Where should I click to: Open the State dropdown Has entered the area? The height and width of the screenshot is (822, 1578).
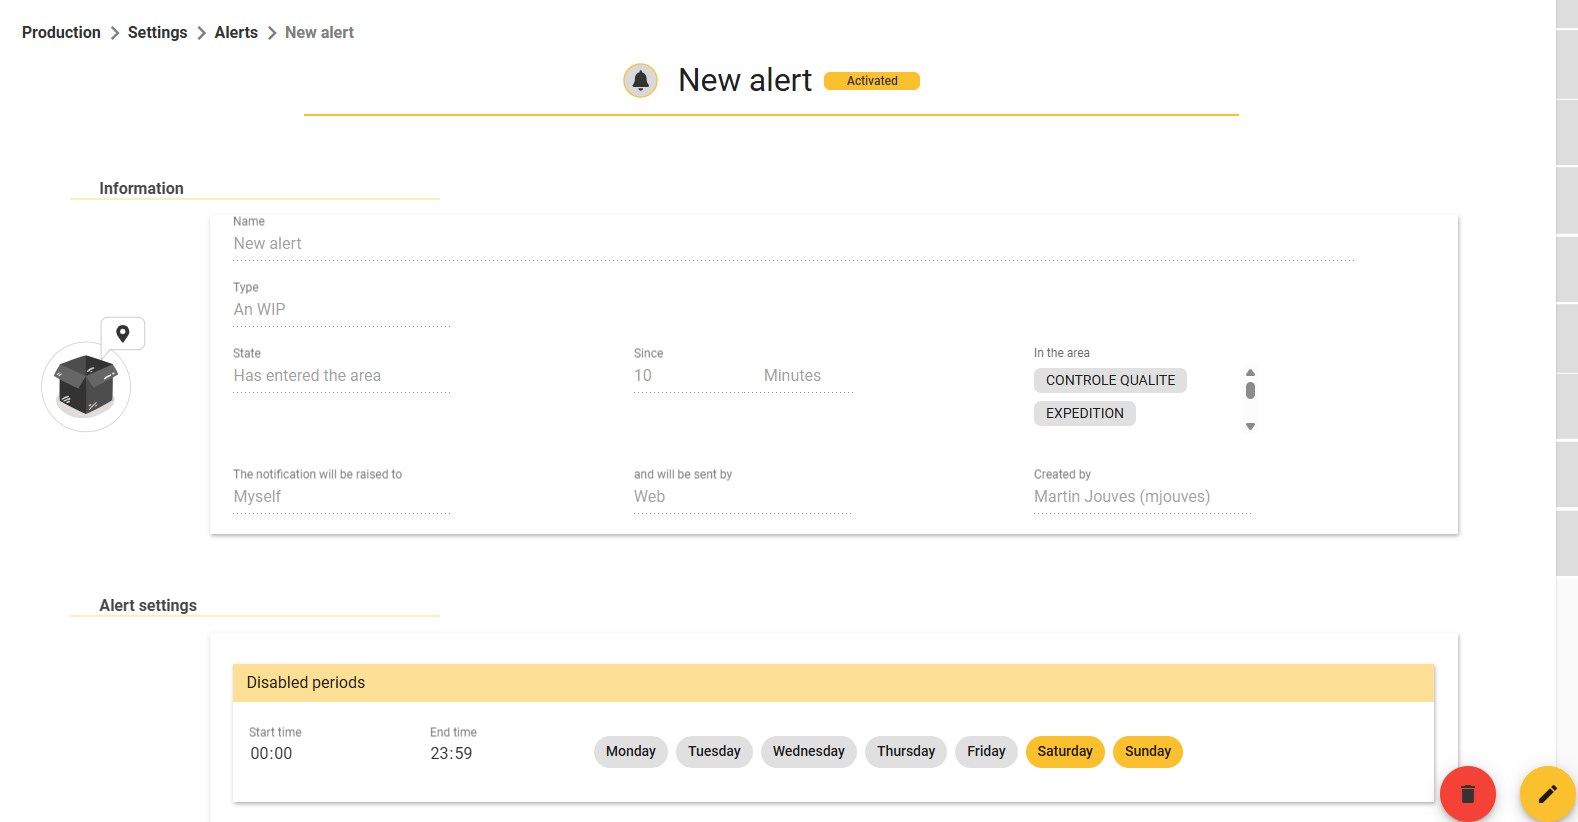[x=342, y=376]
